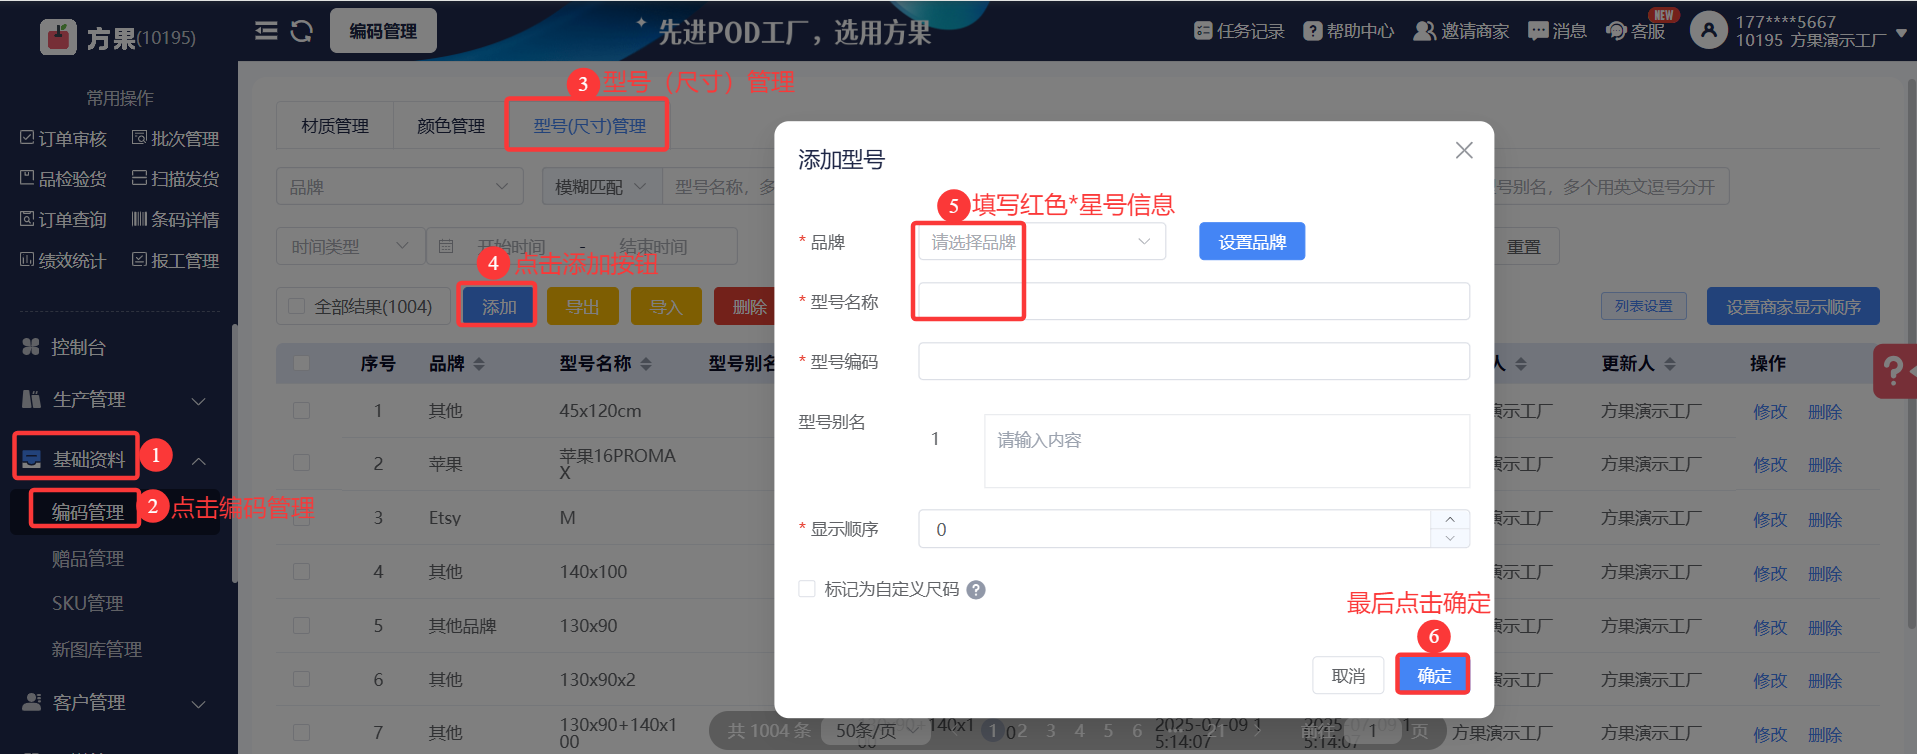Open 消息 messages
Screen dimensions: 1917x754
pos(1557,31)
